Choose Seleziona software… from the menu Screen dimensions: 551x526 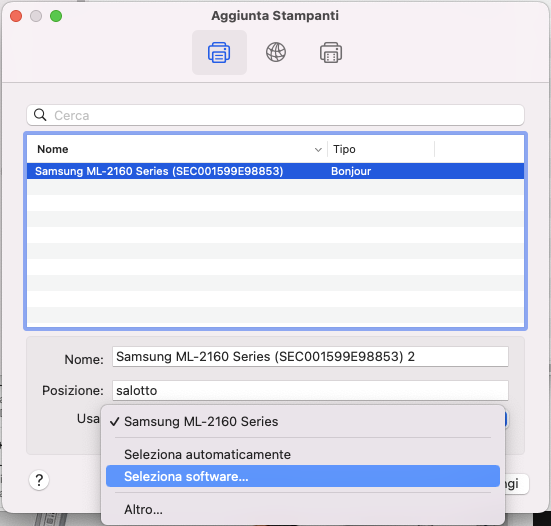coord(303,476)
